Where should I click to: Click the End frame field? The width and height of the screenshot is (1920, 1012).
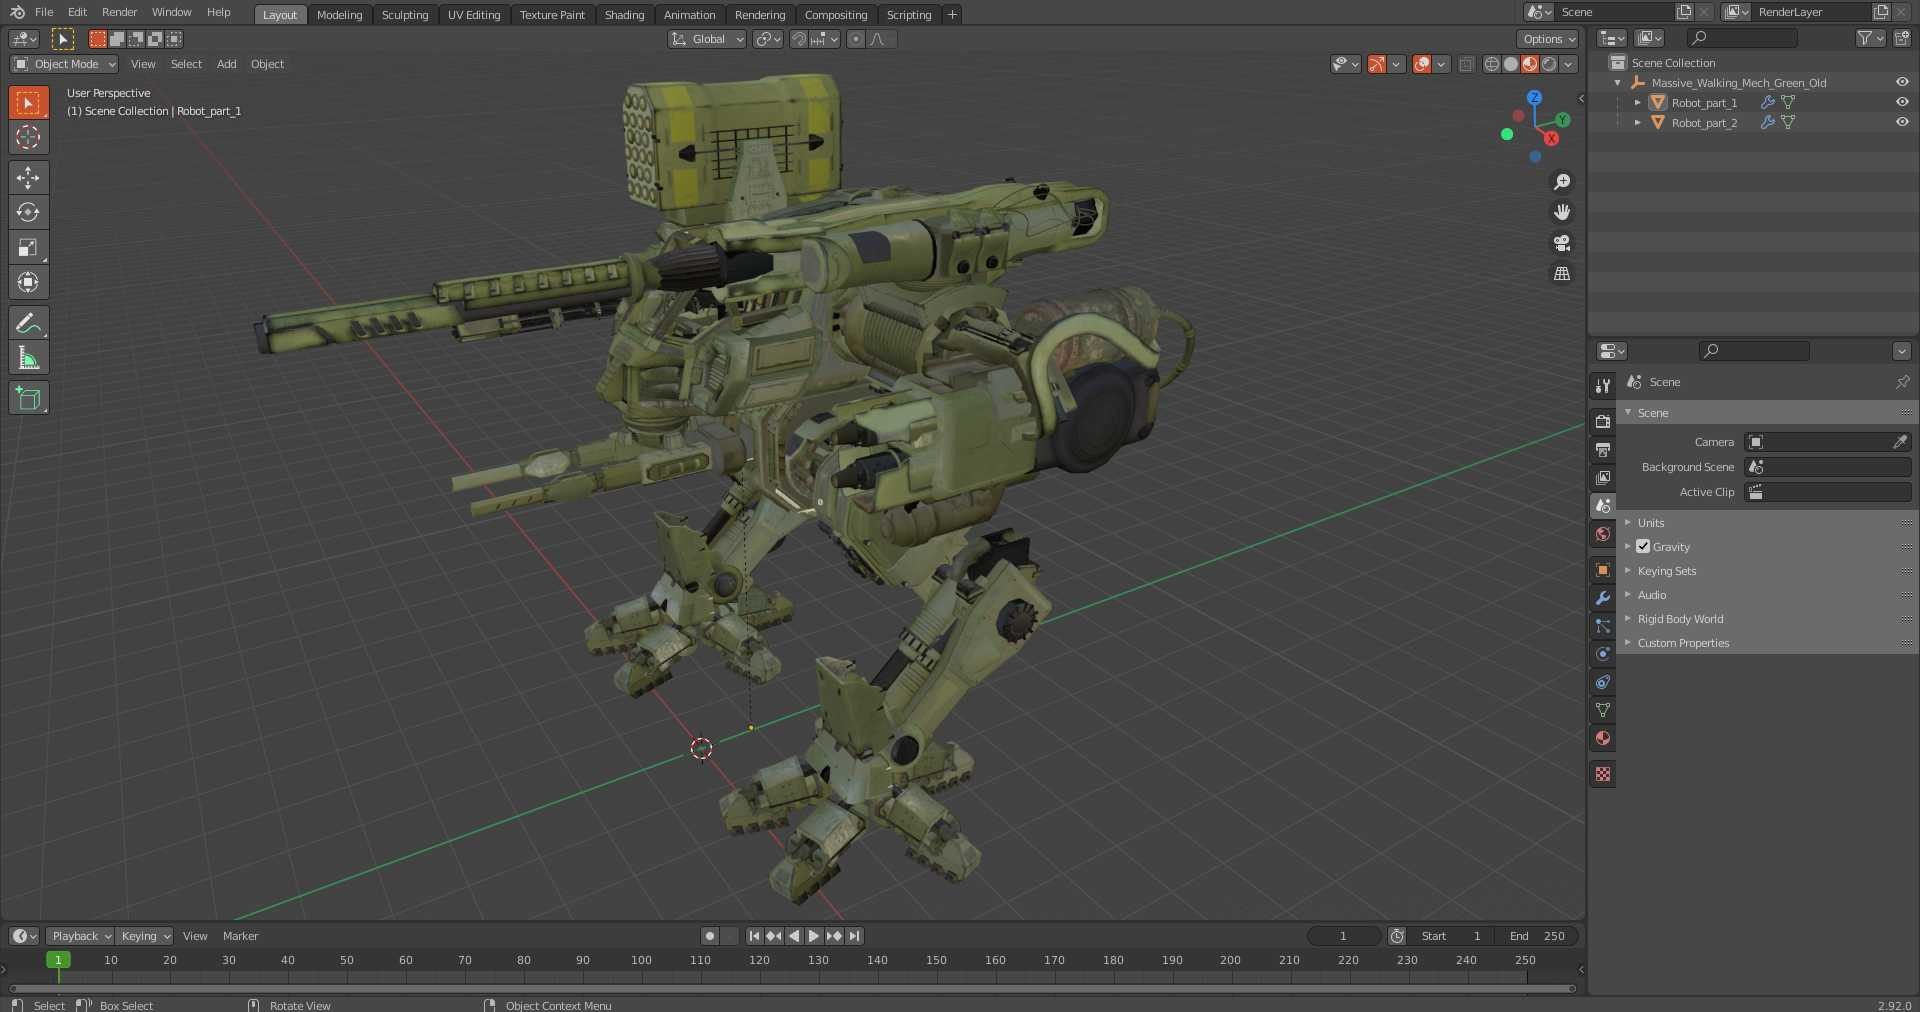(x=1538, y=936)
